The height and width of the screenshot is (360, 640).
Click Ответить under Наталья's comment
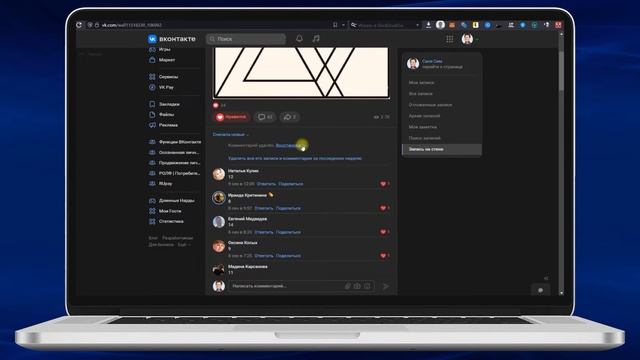266,184
